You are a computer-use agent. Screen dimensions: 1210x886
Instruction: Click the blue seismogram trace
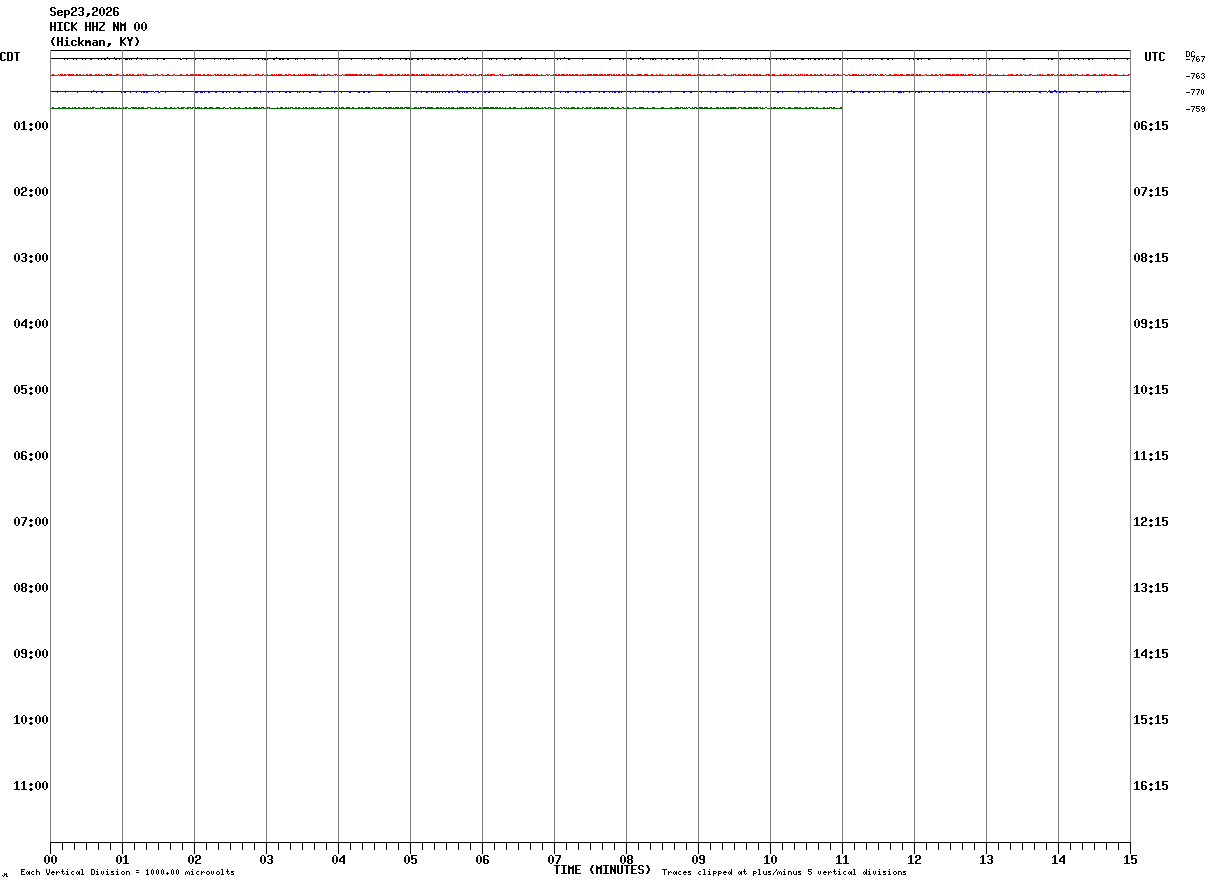(x=590, y=91)
